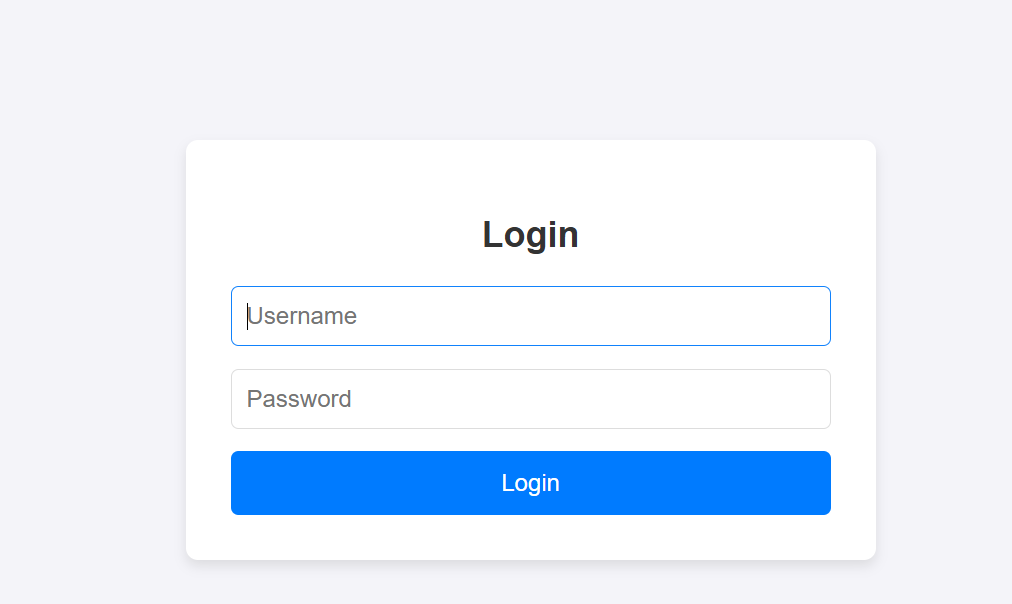
Task: Click inside the Password placeholder text
Action: [300, 399]
